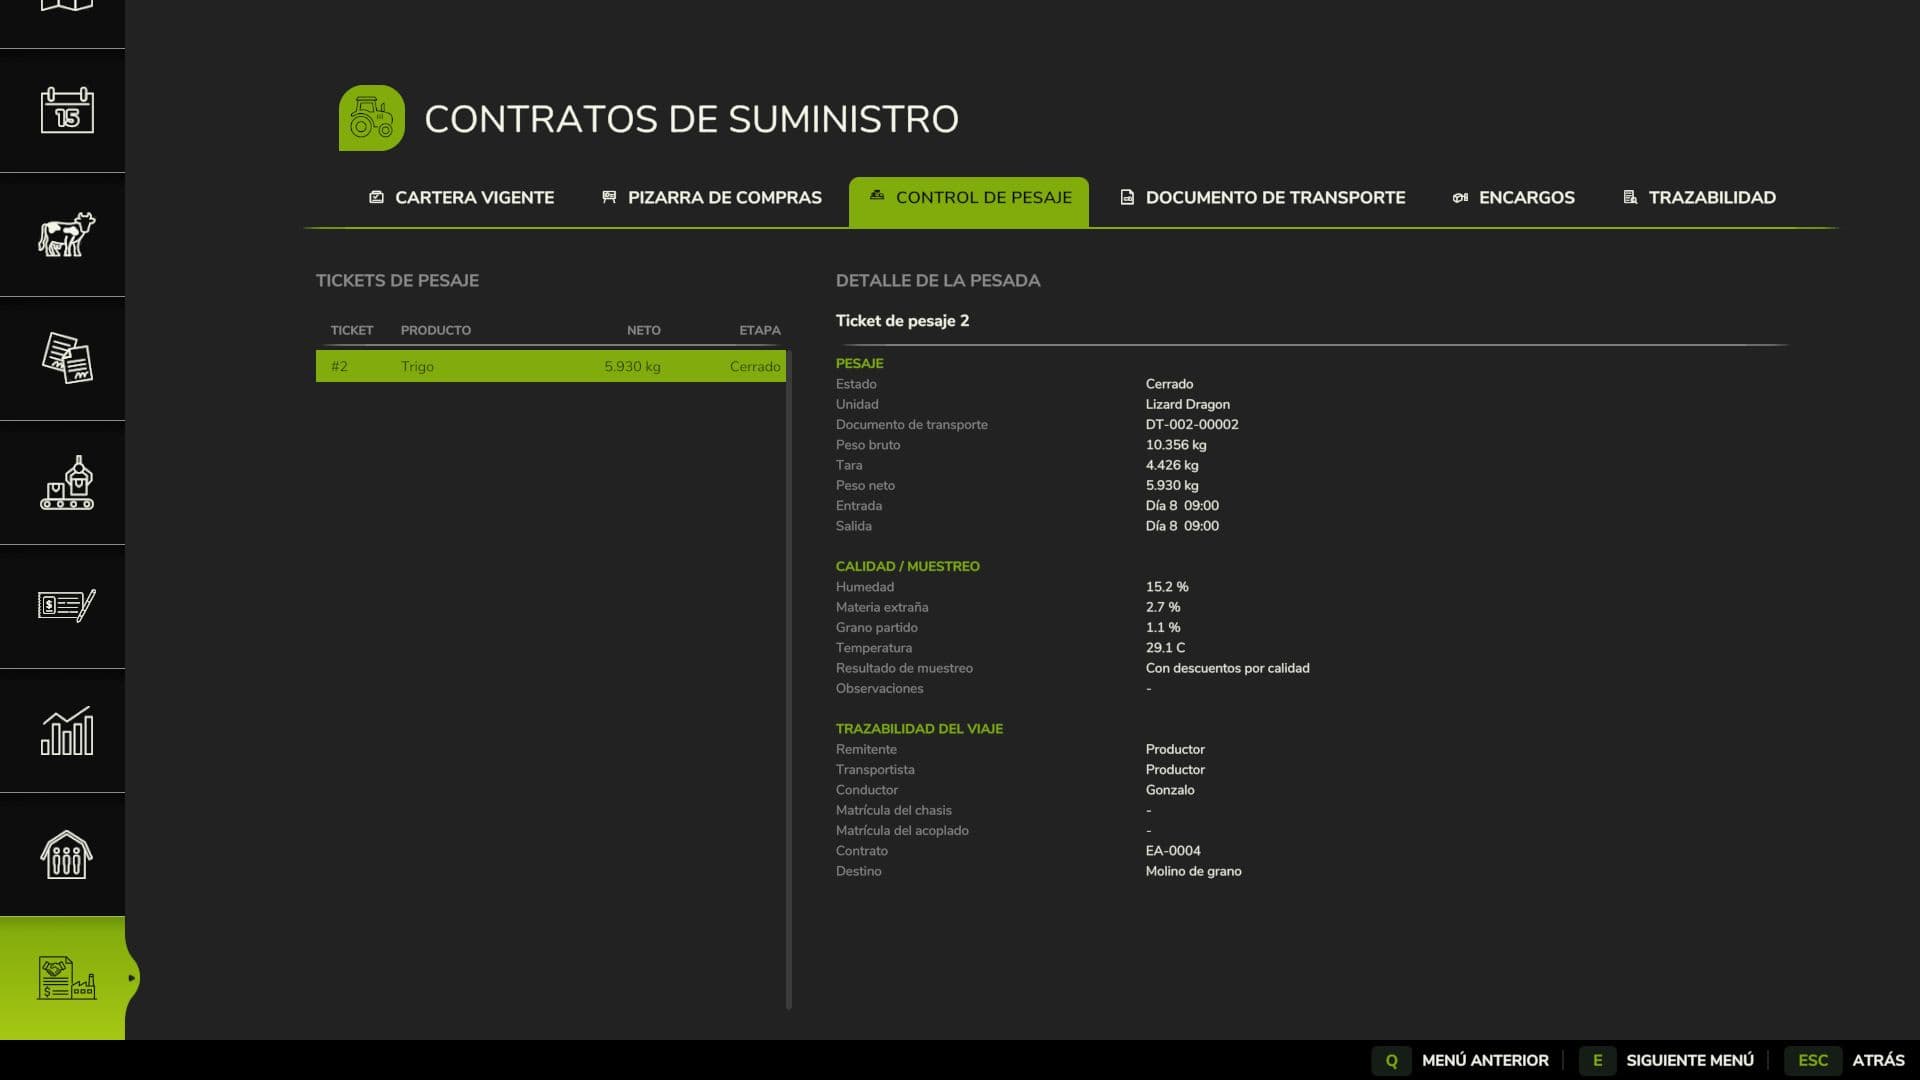The width and height of the screenshot is (1920, 1080).
Task: Select the contracts documents sidebar icon
Action: click(x=67, y=358)
